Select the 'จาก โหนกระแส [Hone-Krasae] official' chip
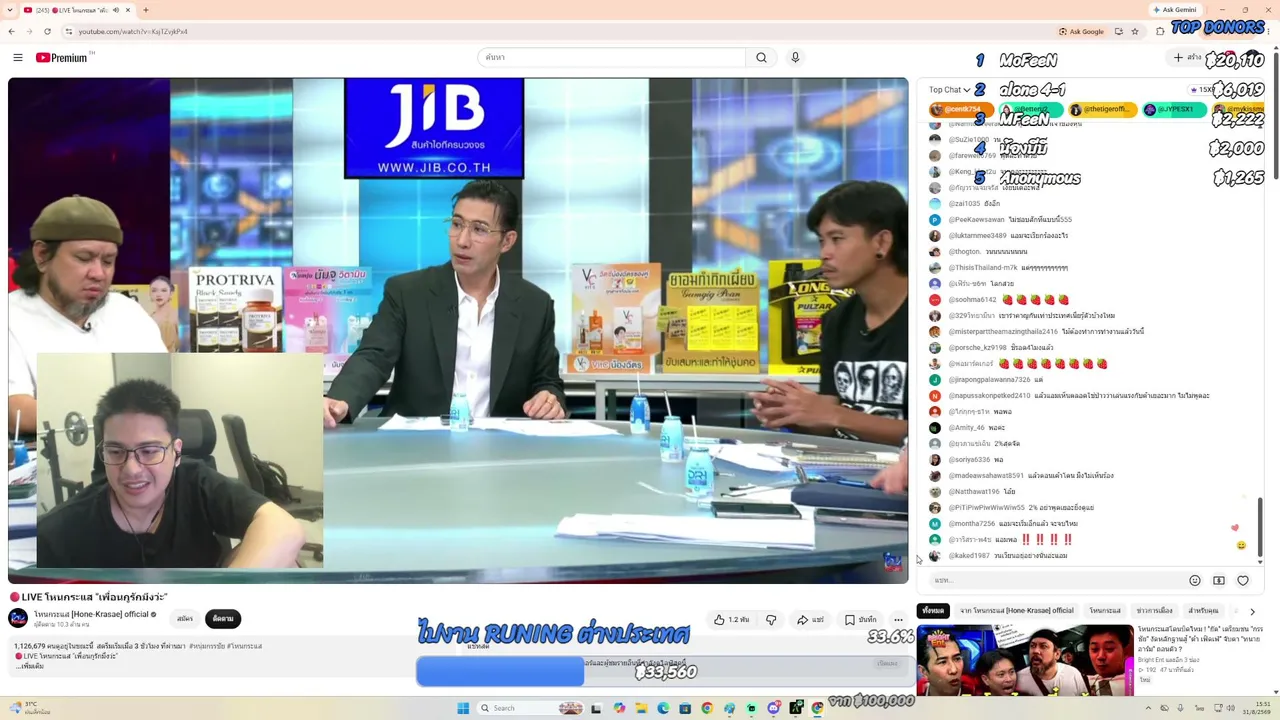Screen dimensions: 1280x720 pyautogui.click(x=1017, y=611)
